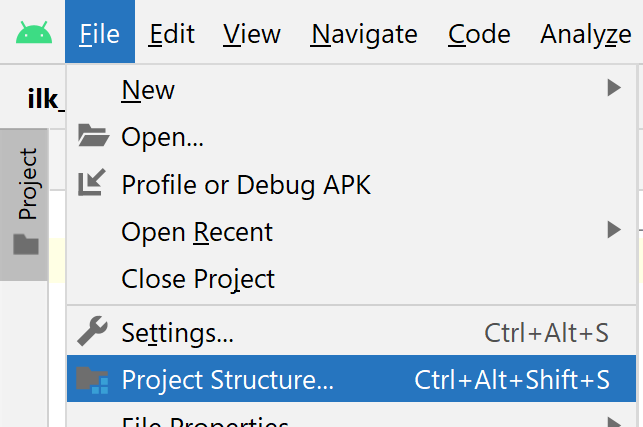Click the Project Structure folder icon
The image size is (643, 427).
click(x=92, y=380)
